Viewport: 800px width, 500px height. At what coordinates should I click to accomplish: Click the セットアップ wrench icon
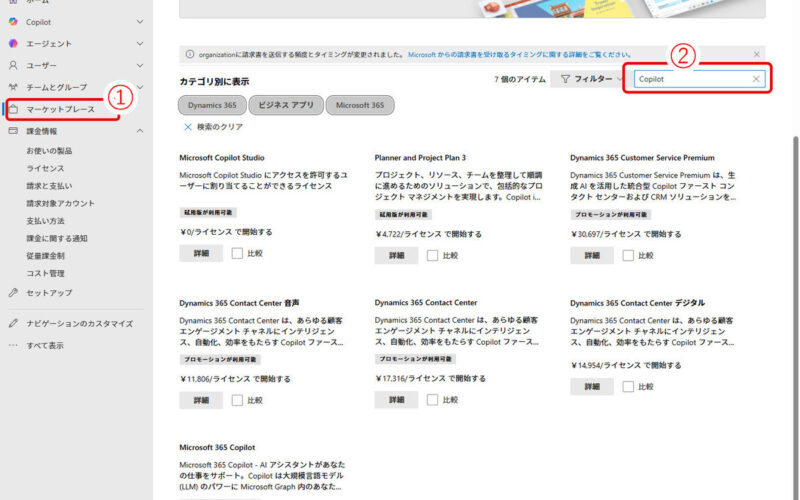[13, 292]
